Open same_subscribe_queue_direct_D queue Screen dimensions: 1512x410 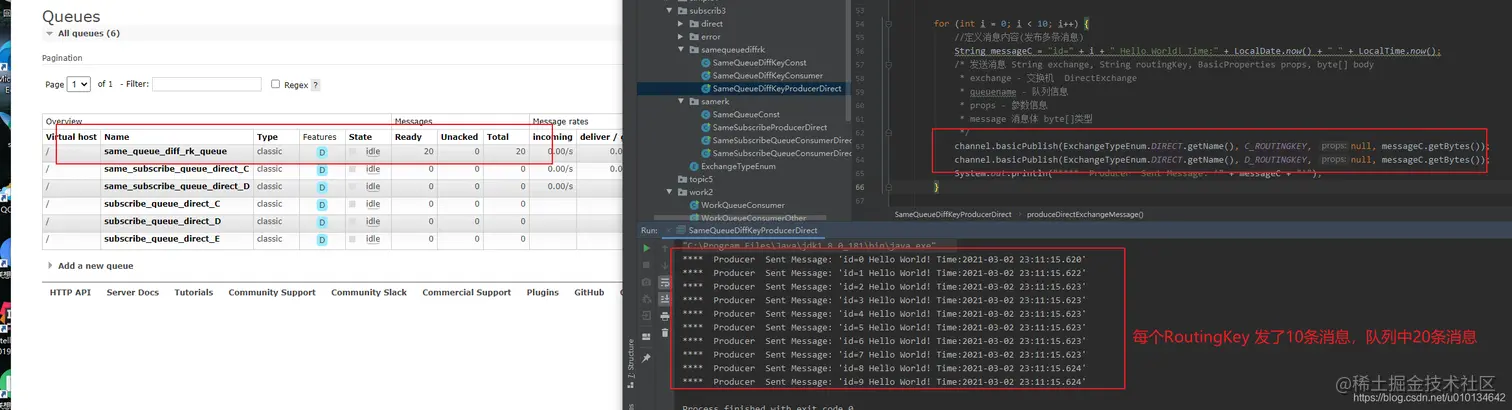[x=177, y=187]
